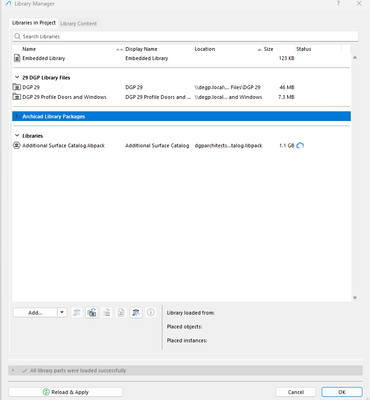
Task: Click the list scroll down arrow
Action: coord(355,298)
